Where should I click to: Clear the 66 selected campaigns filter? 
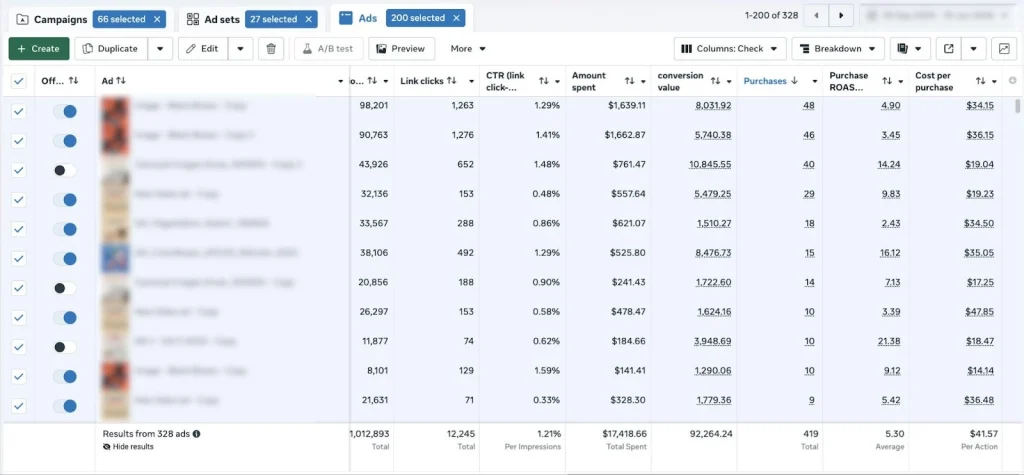pyautogui.click(x=157, y=19)
